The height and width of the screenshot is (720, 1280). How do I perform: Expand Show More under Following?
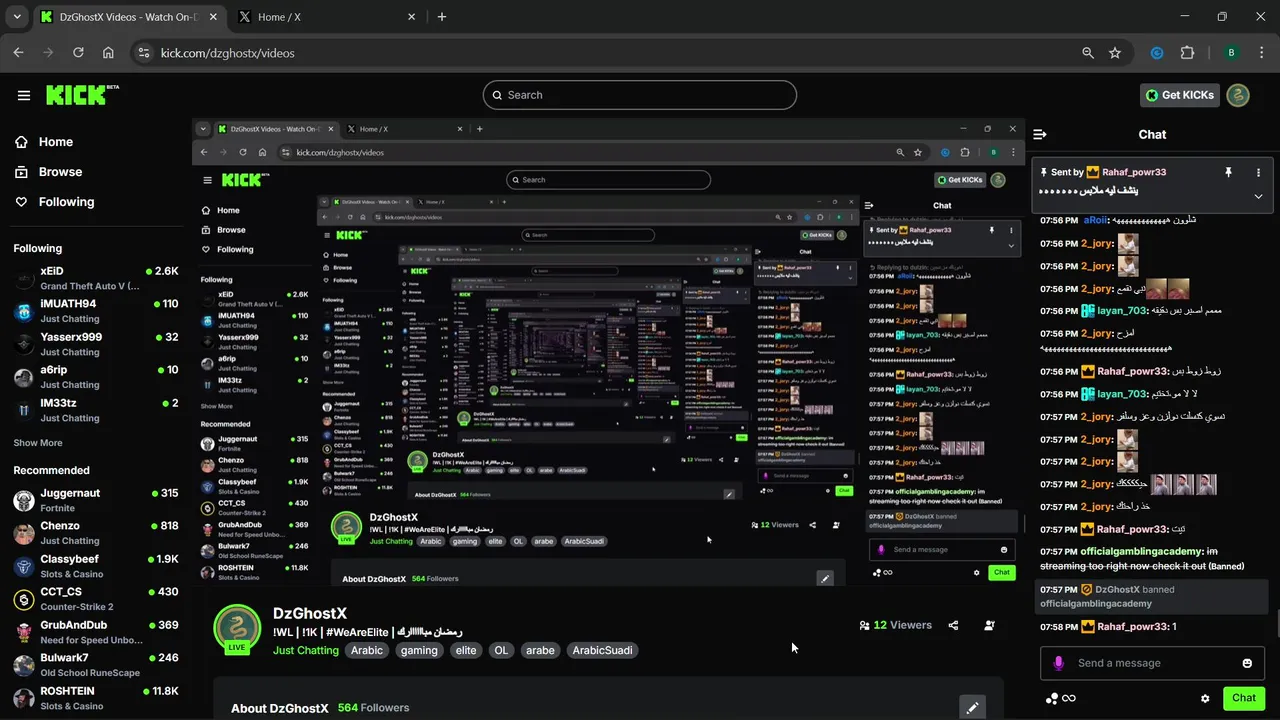pyautogui.click(x=38, y=443)
